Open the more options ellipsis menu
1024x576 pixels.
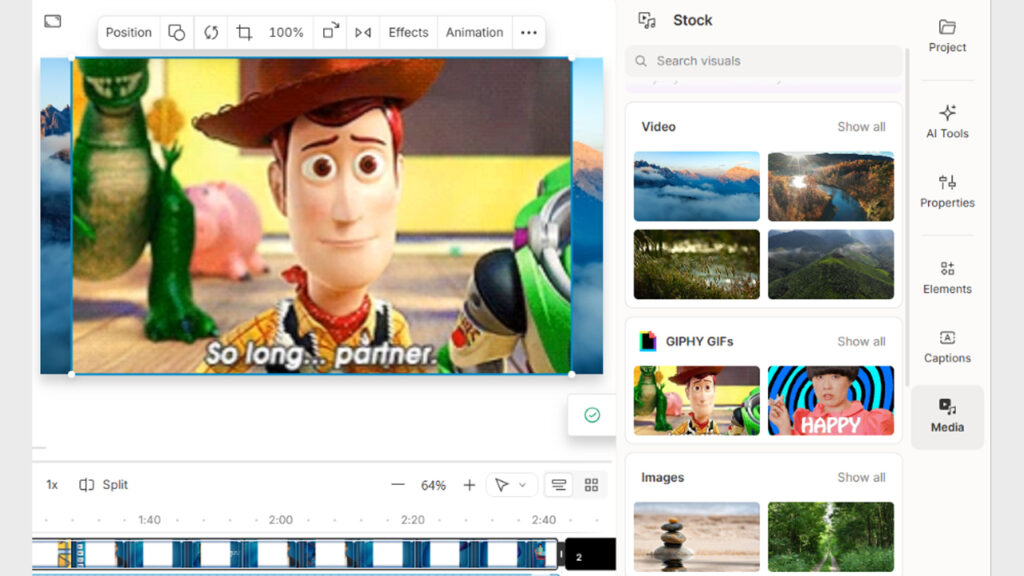pyautogui.click(x=528, y=33)
